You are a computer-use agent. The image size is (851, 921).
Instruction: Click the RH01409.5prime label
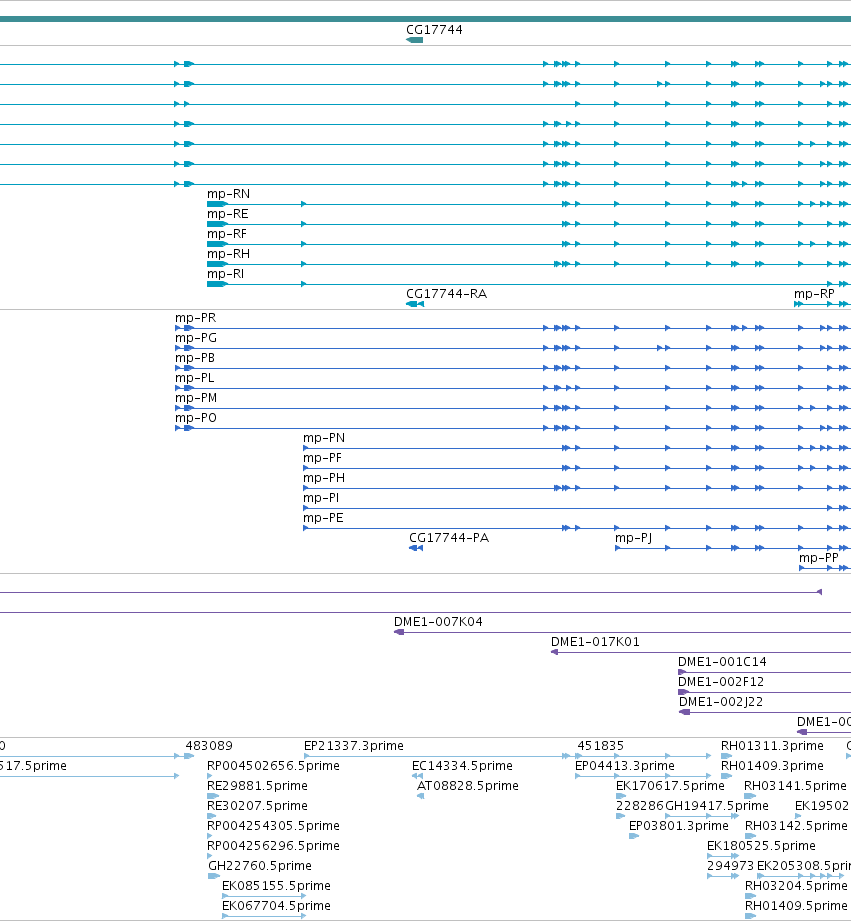(796, 905)
